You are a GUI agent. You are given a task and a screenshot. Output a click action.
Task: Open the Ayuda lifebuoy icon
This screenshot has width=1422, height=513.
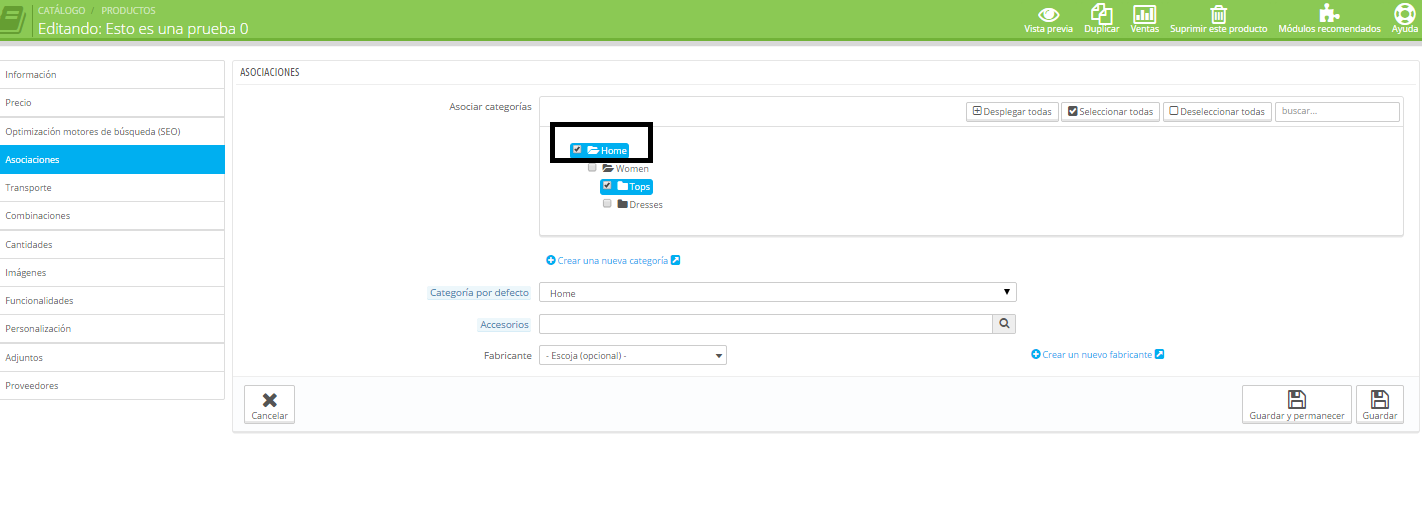coord(1404,14)
